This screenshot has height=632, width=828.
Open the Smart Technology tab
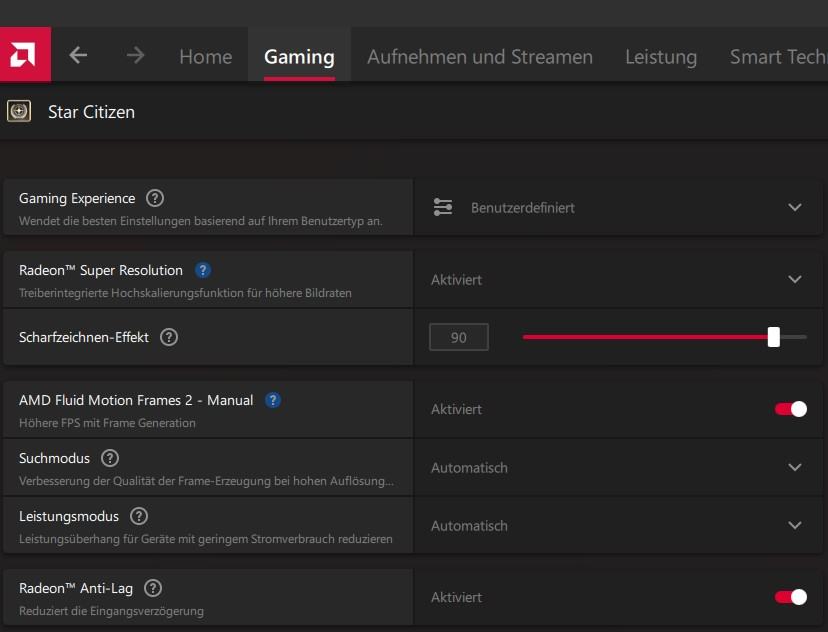[x=778, y=56]
